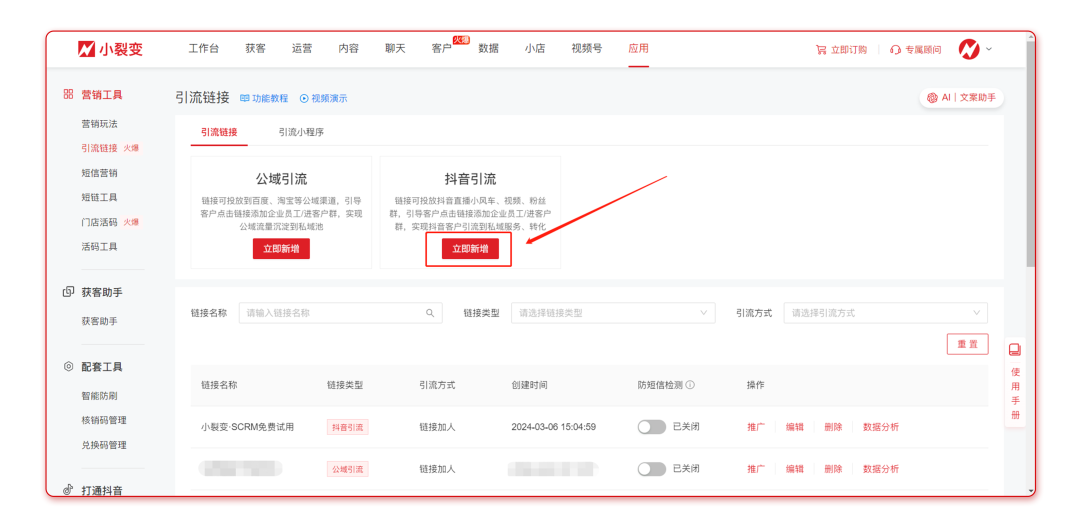Toggle 防短信检测 switch in second row
Image resolution: width=1080 pixels, height=529 pixels.
[x=651, y=469]
